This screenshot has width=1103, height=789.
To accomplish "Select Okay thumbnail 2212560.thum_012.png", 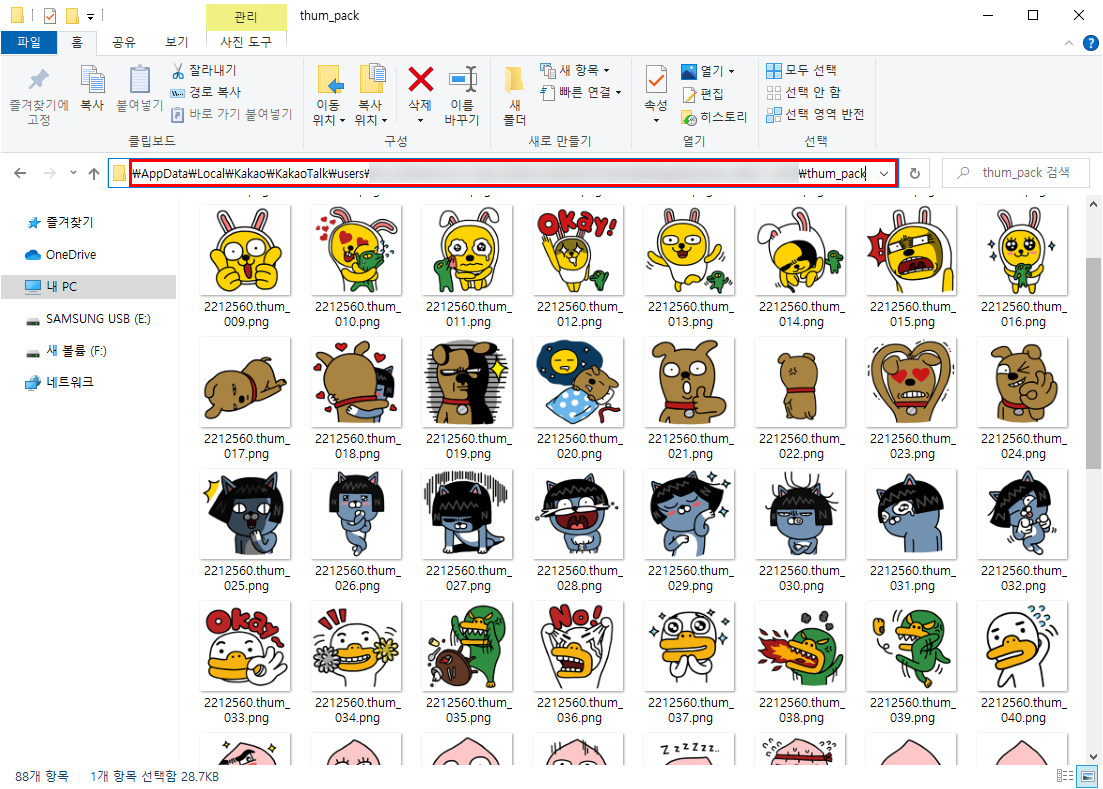I will [x=578, y=267].
